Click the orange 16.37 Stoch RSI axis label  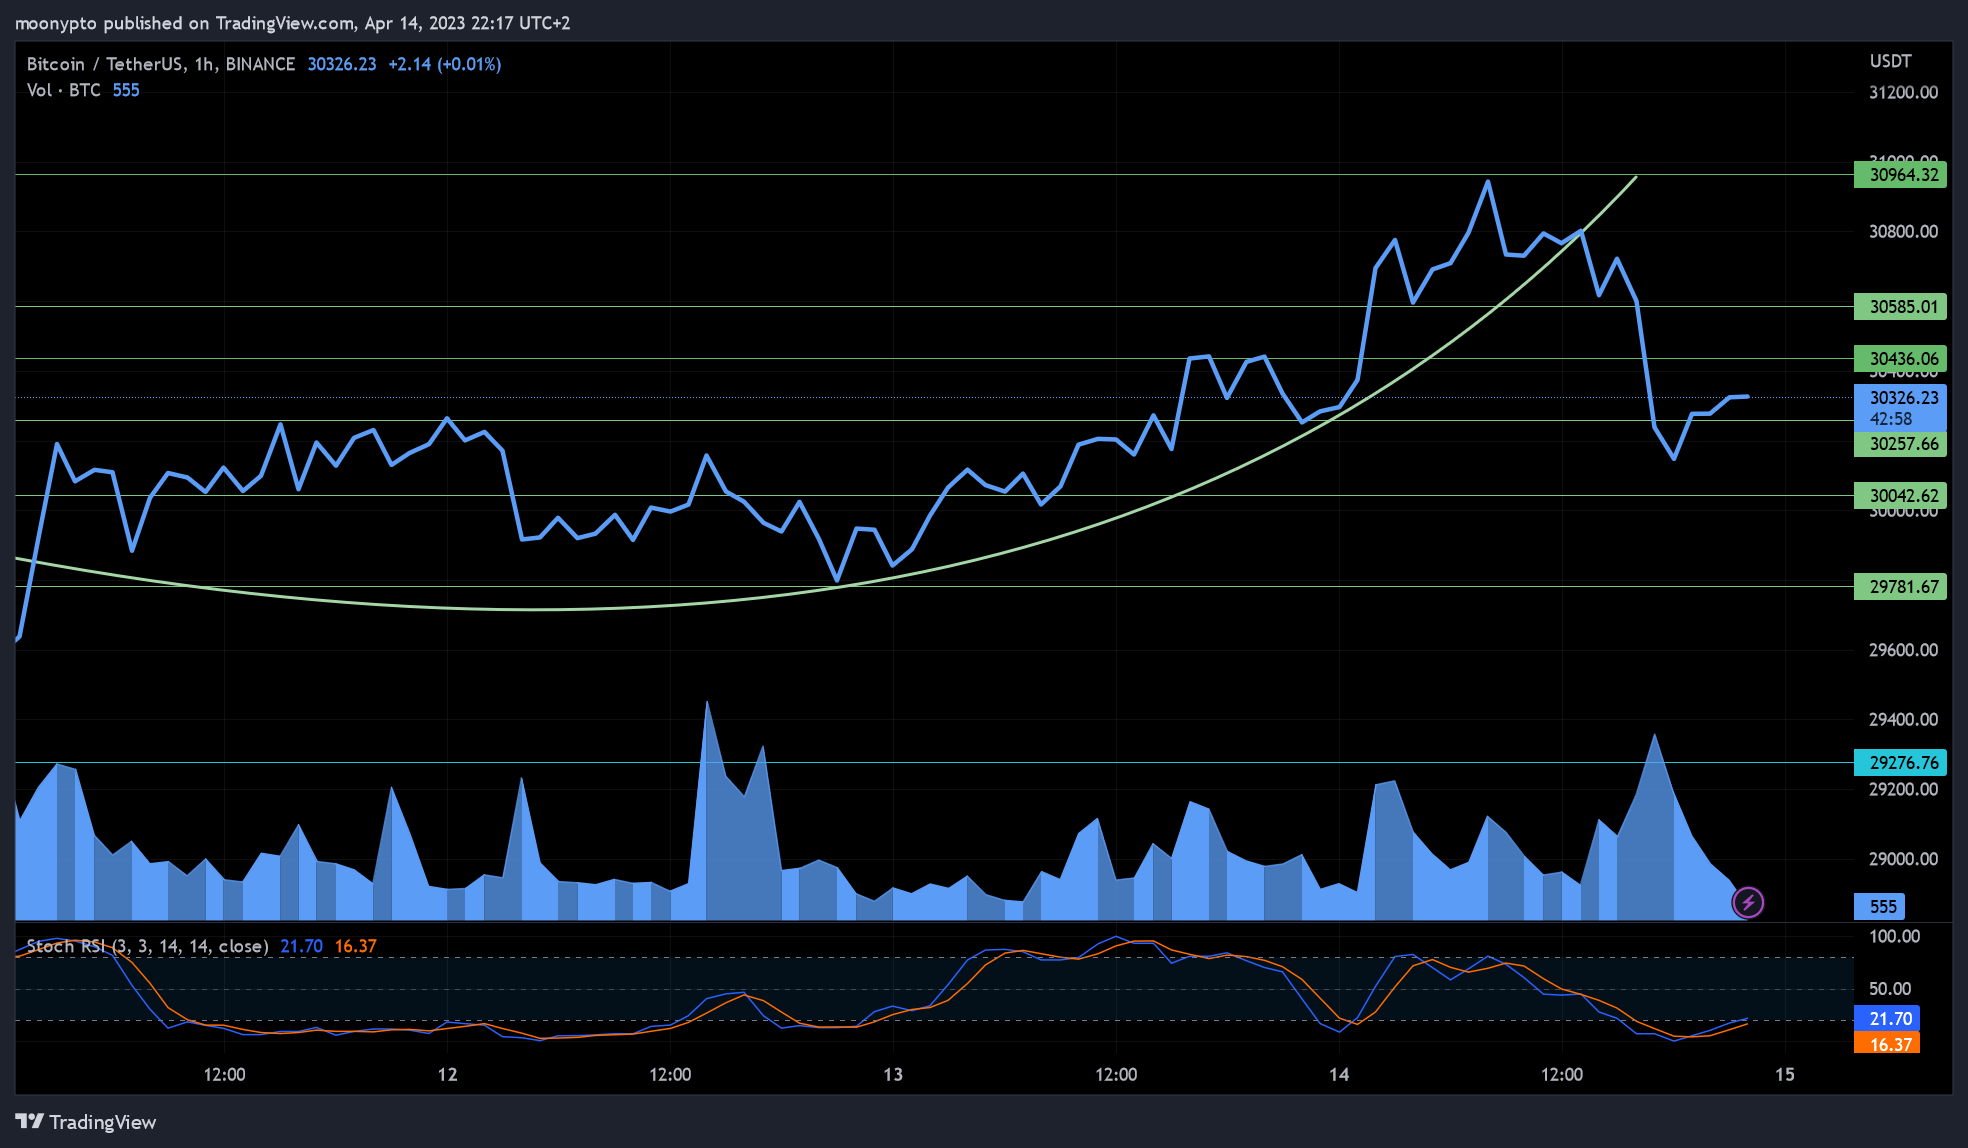(x=1887, y=1045)
